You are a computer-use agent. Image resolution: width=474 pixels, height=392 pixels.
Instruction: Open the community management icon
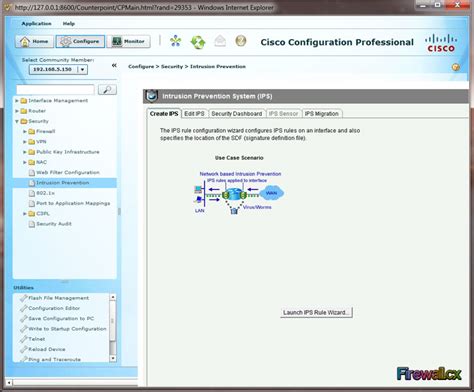(175, 41)
